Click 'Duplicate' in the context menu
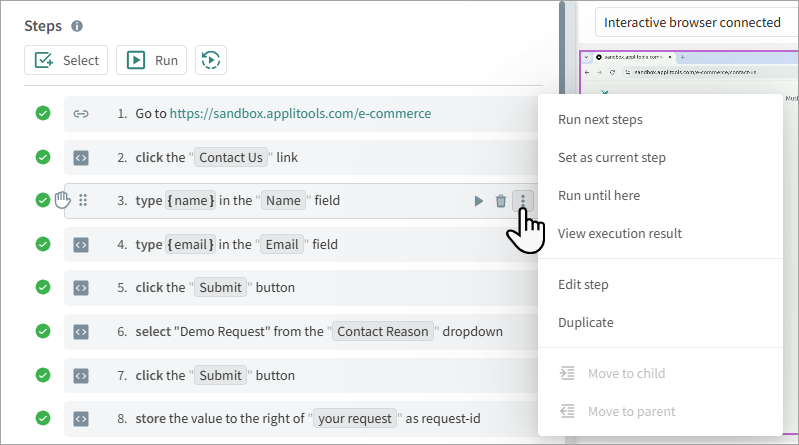The height and width of the screenshot is (445, 799). coord(586,323)
